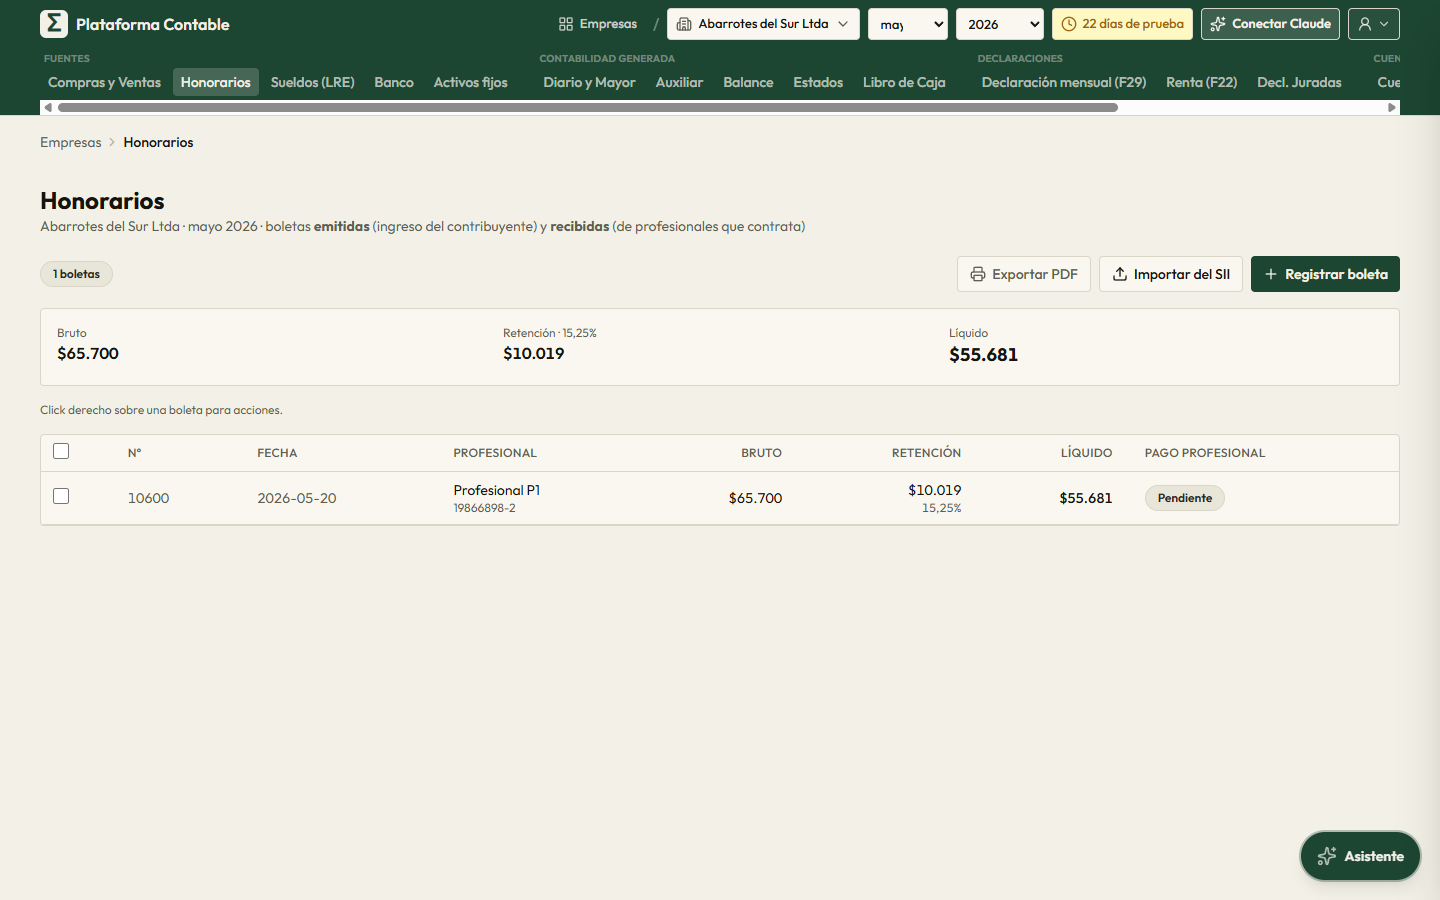The image size is (1440, 900).
Task: Open the Activos fijos tab
Action: click(471, 82)
